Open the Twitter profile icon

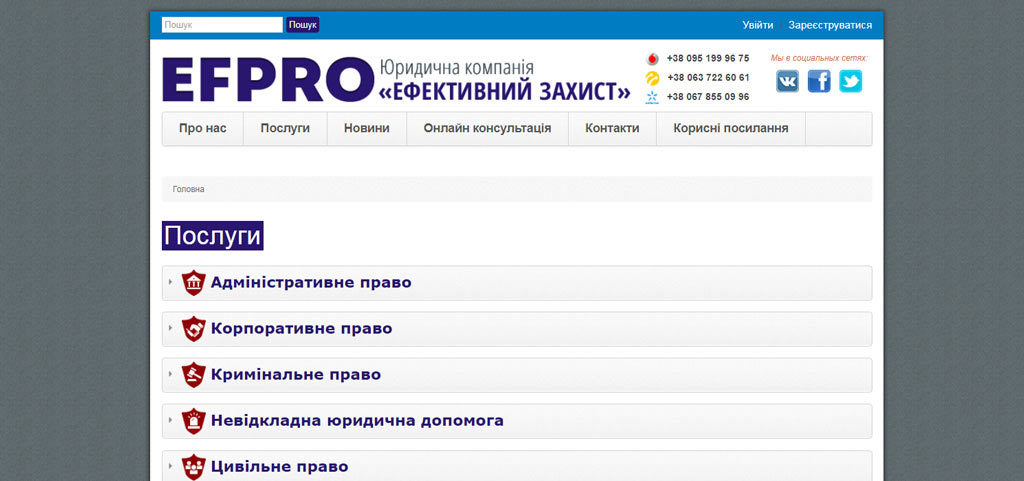click(850, 81)
